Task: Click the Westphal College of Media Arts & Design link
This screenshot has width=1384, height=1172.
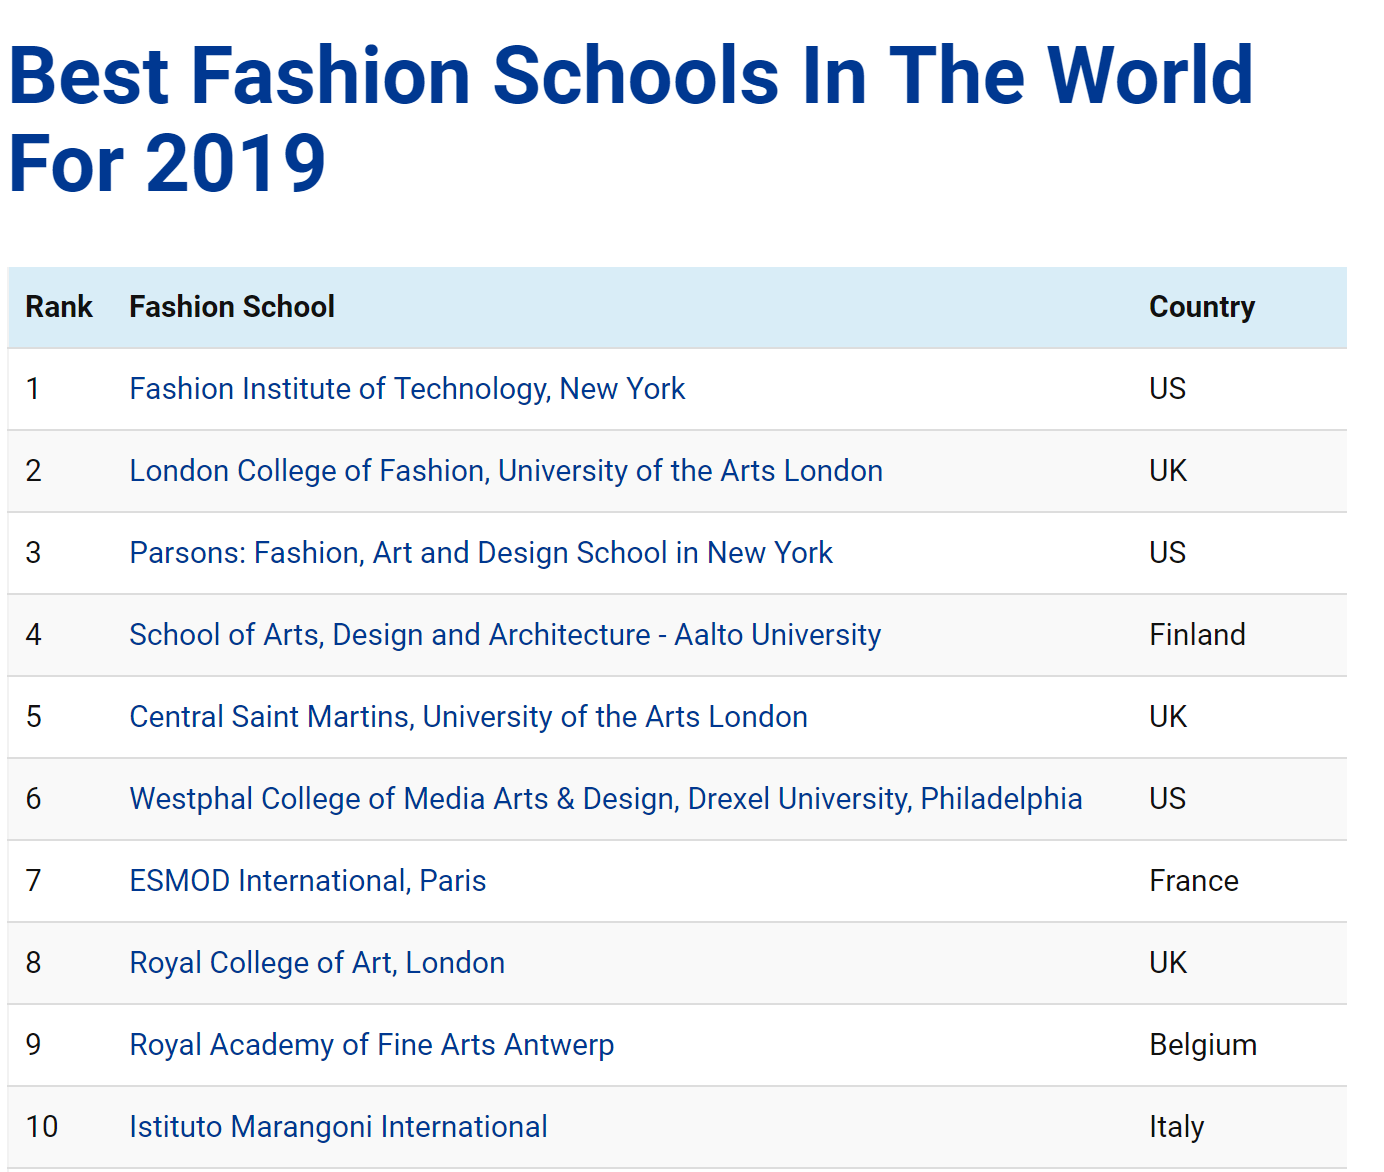Action: pyautogui.click(x=606, y=799)
